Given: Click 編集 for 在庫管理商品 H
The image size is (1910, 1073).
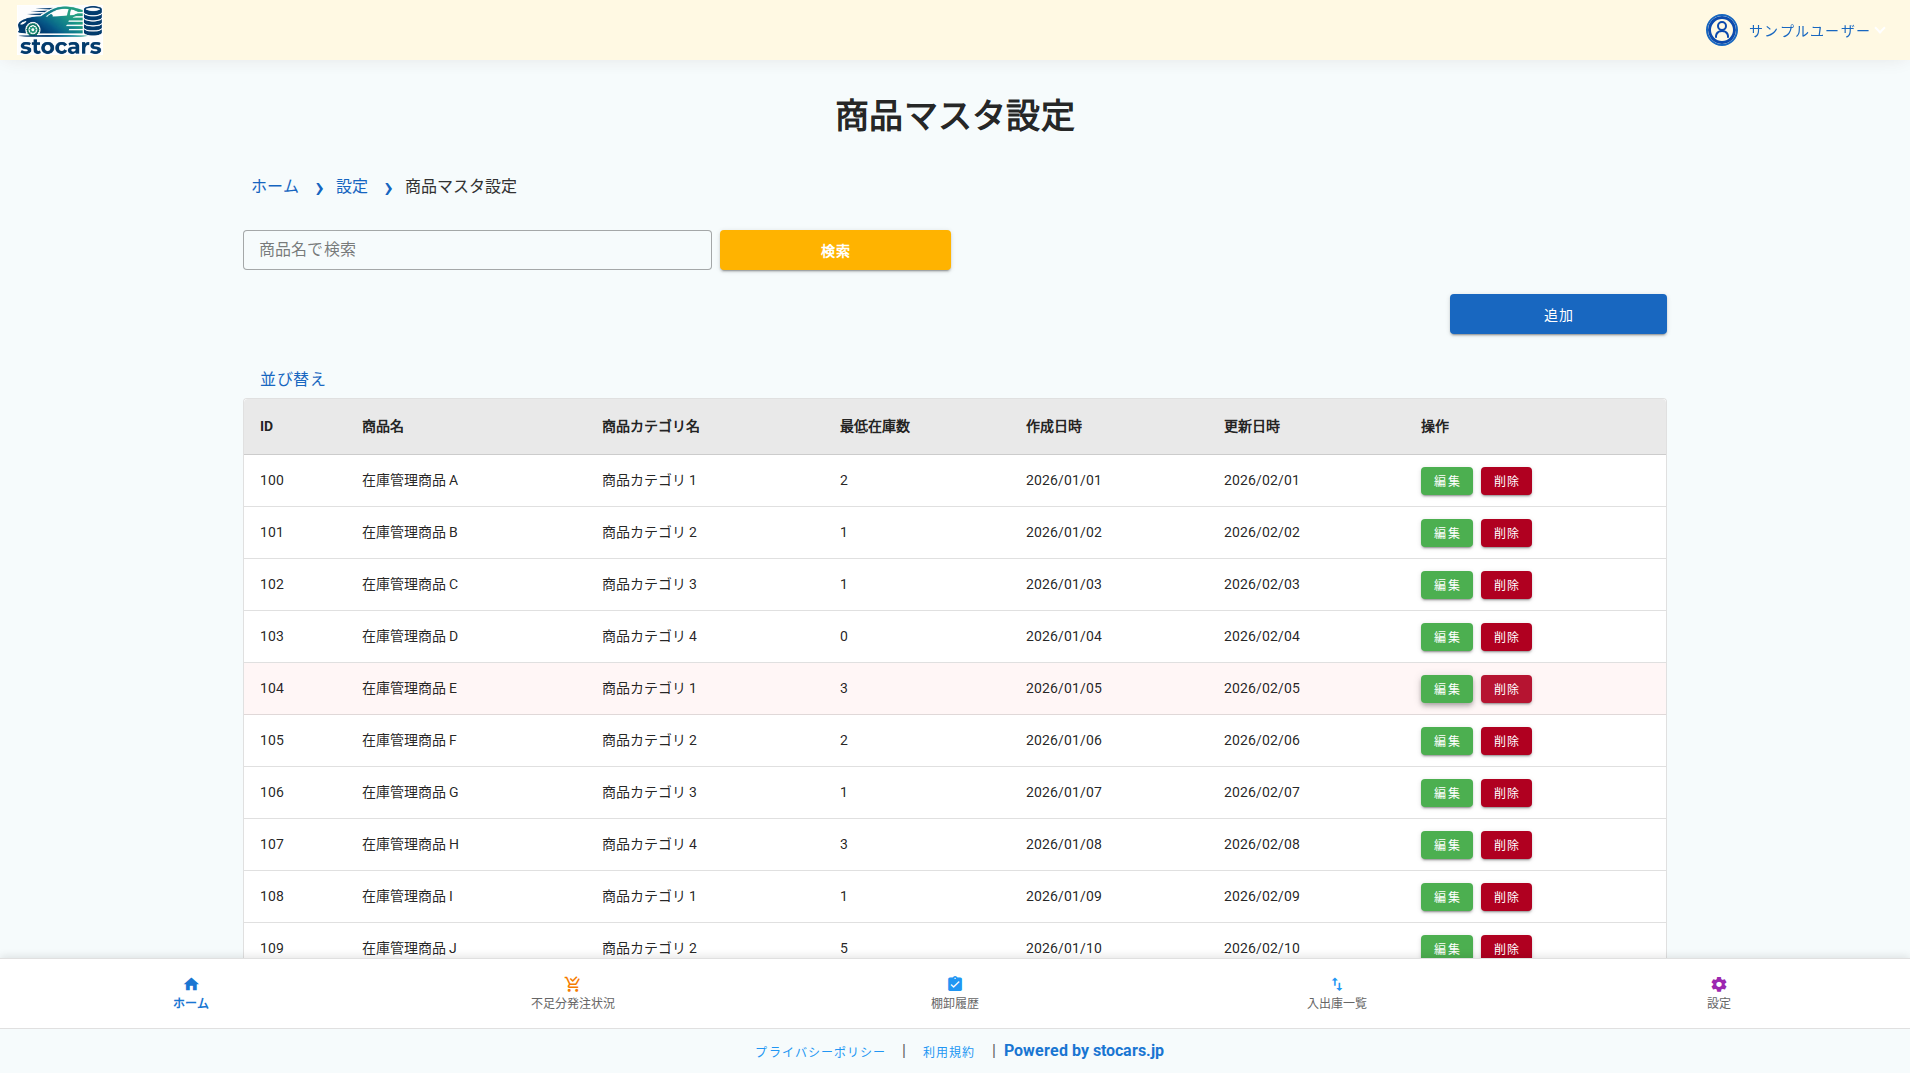Looking at the screenshot, I should coord(1446,845).
